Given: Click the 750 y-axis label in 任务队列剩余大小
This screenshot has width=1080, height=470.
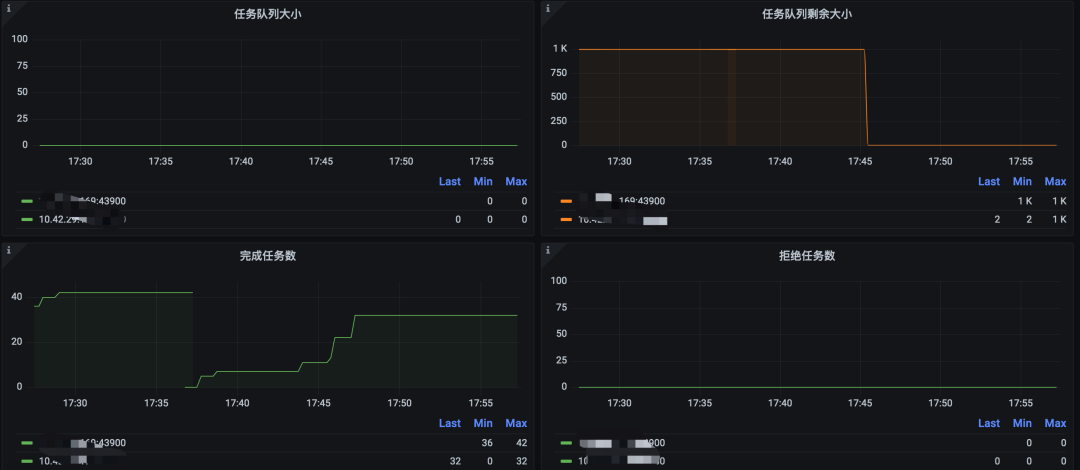Looking at the screenshot, I should point(558,73).
